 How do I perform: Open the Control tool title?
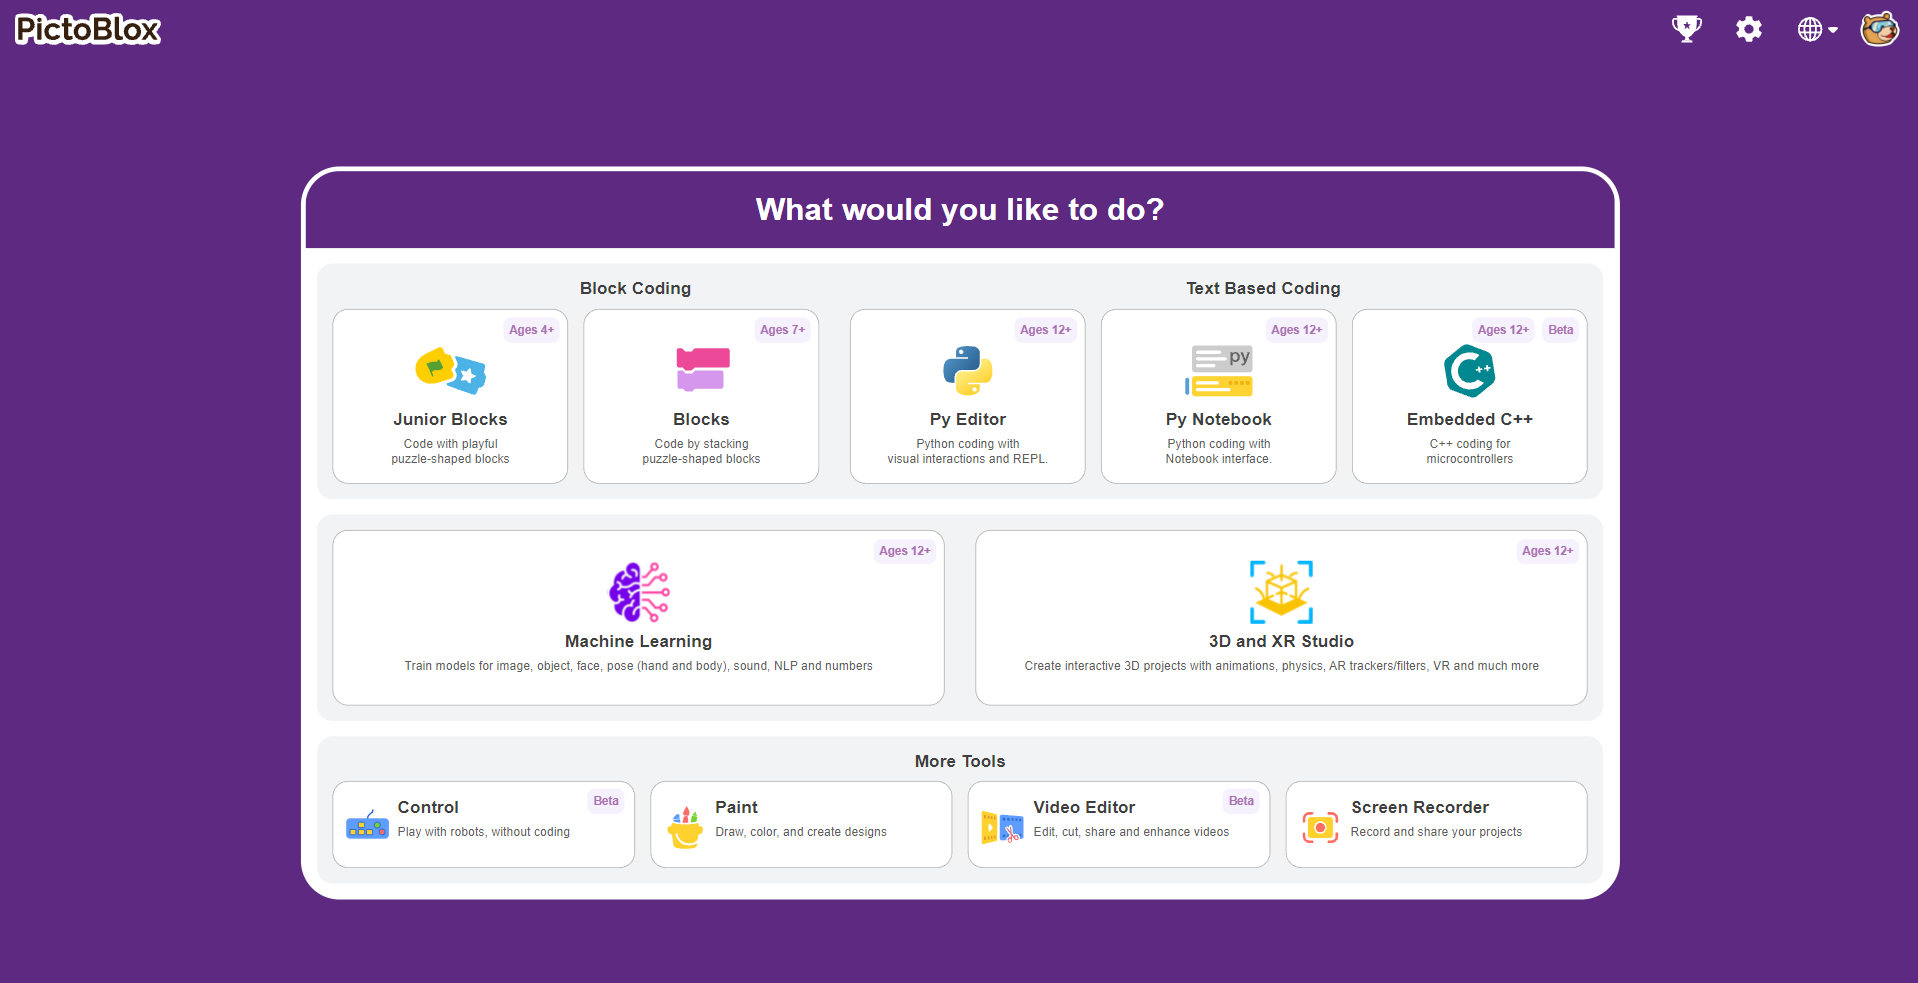[428, 807]
